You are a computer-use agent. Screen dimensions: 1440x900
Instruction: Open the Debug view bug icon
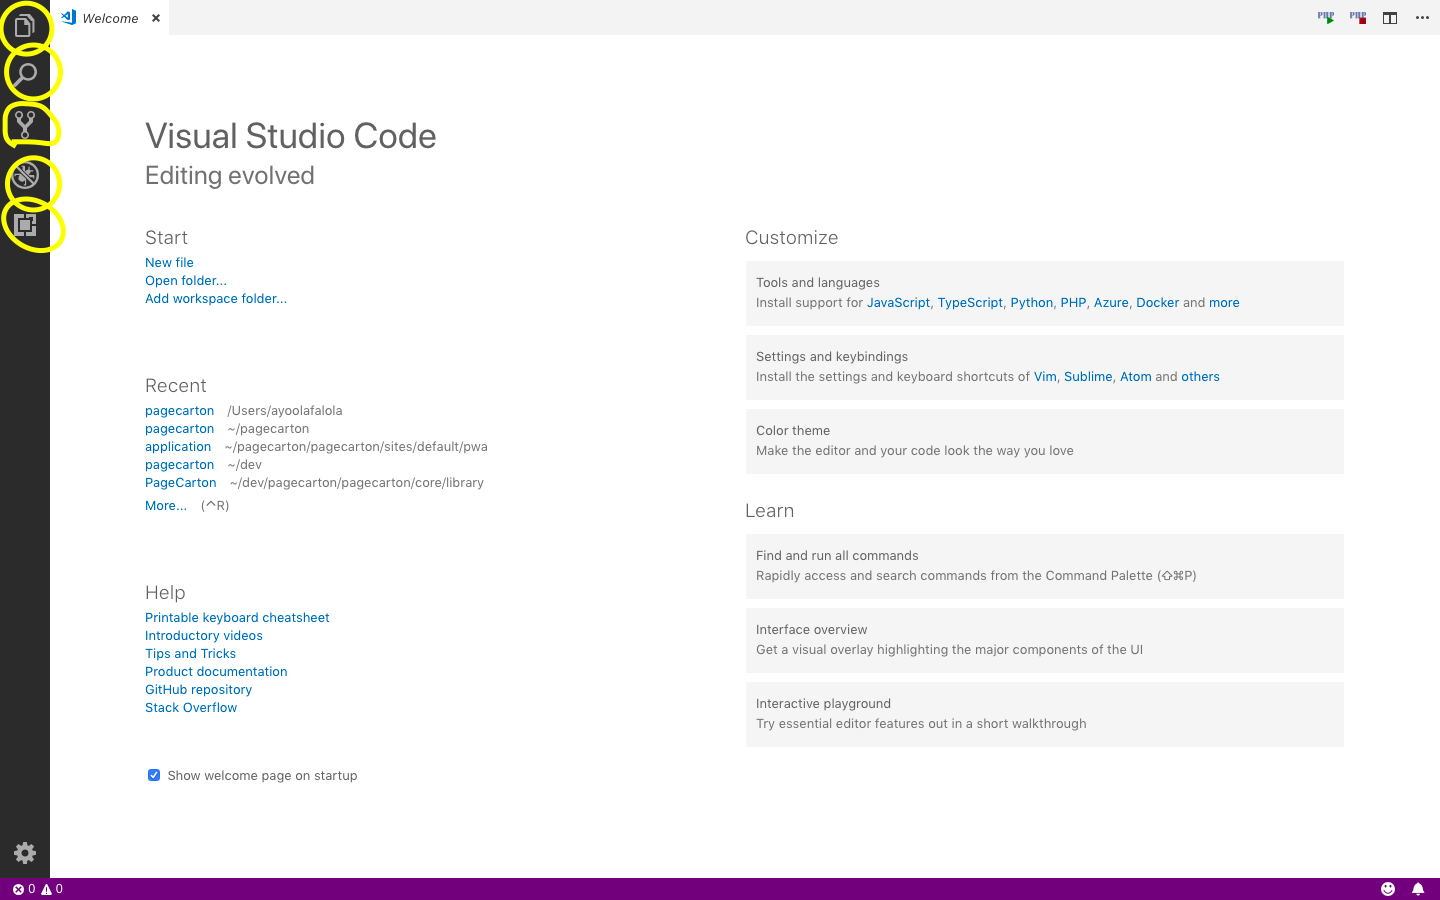pyautogui.click(x=25, y=175)
